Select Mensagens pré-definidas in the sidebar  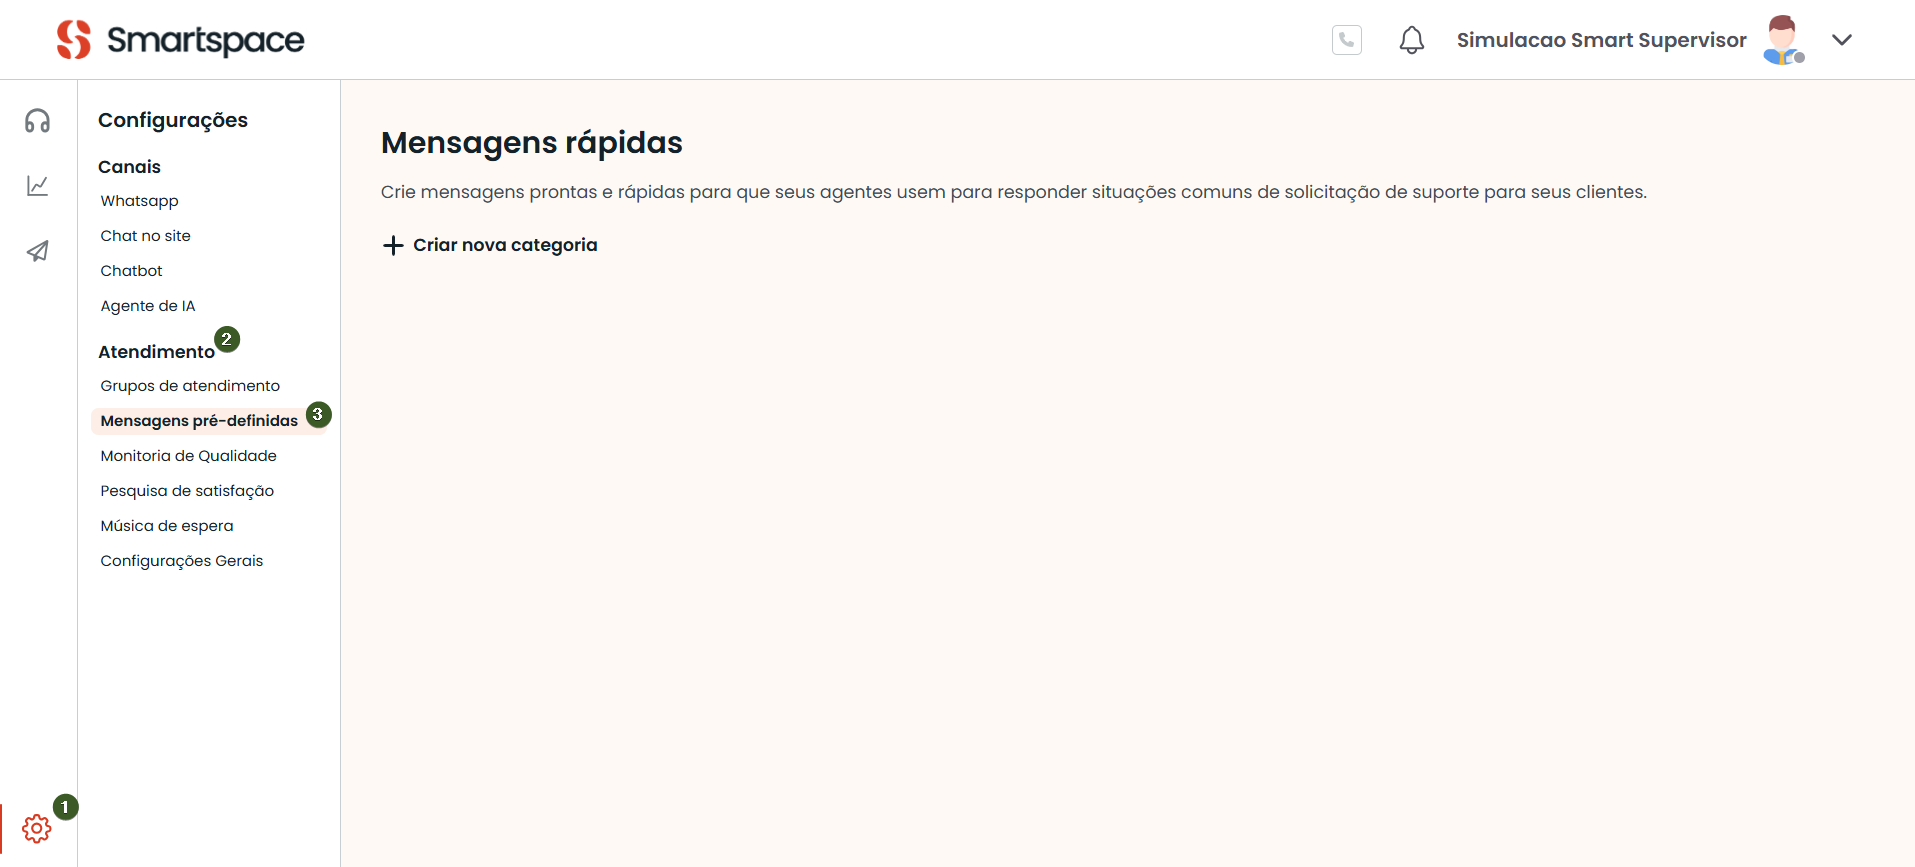click(199, 421)
